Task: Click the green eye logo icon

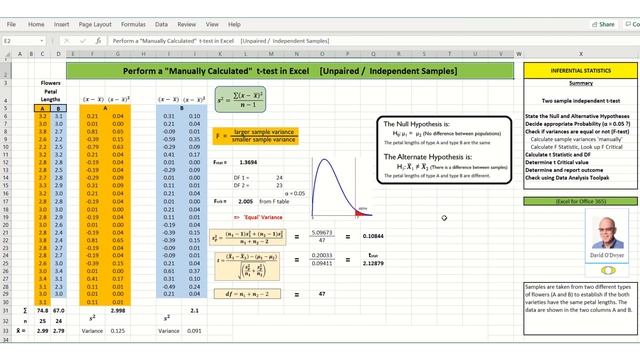Action: click(x=608, y=271)
